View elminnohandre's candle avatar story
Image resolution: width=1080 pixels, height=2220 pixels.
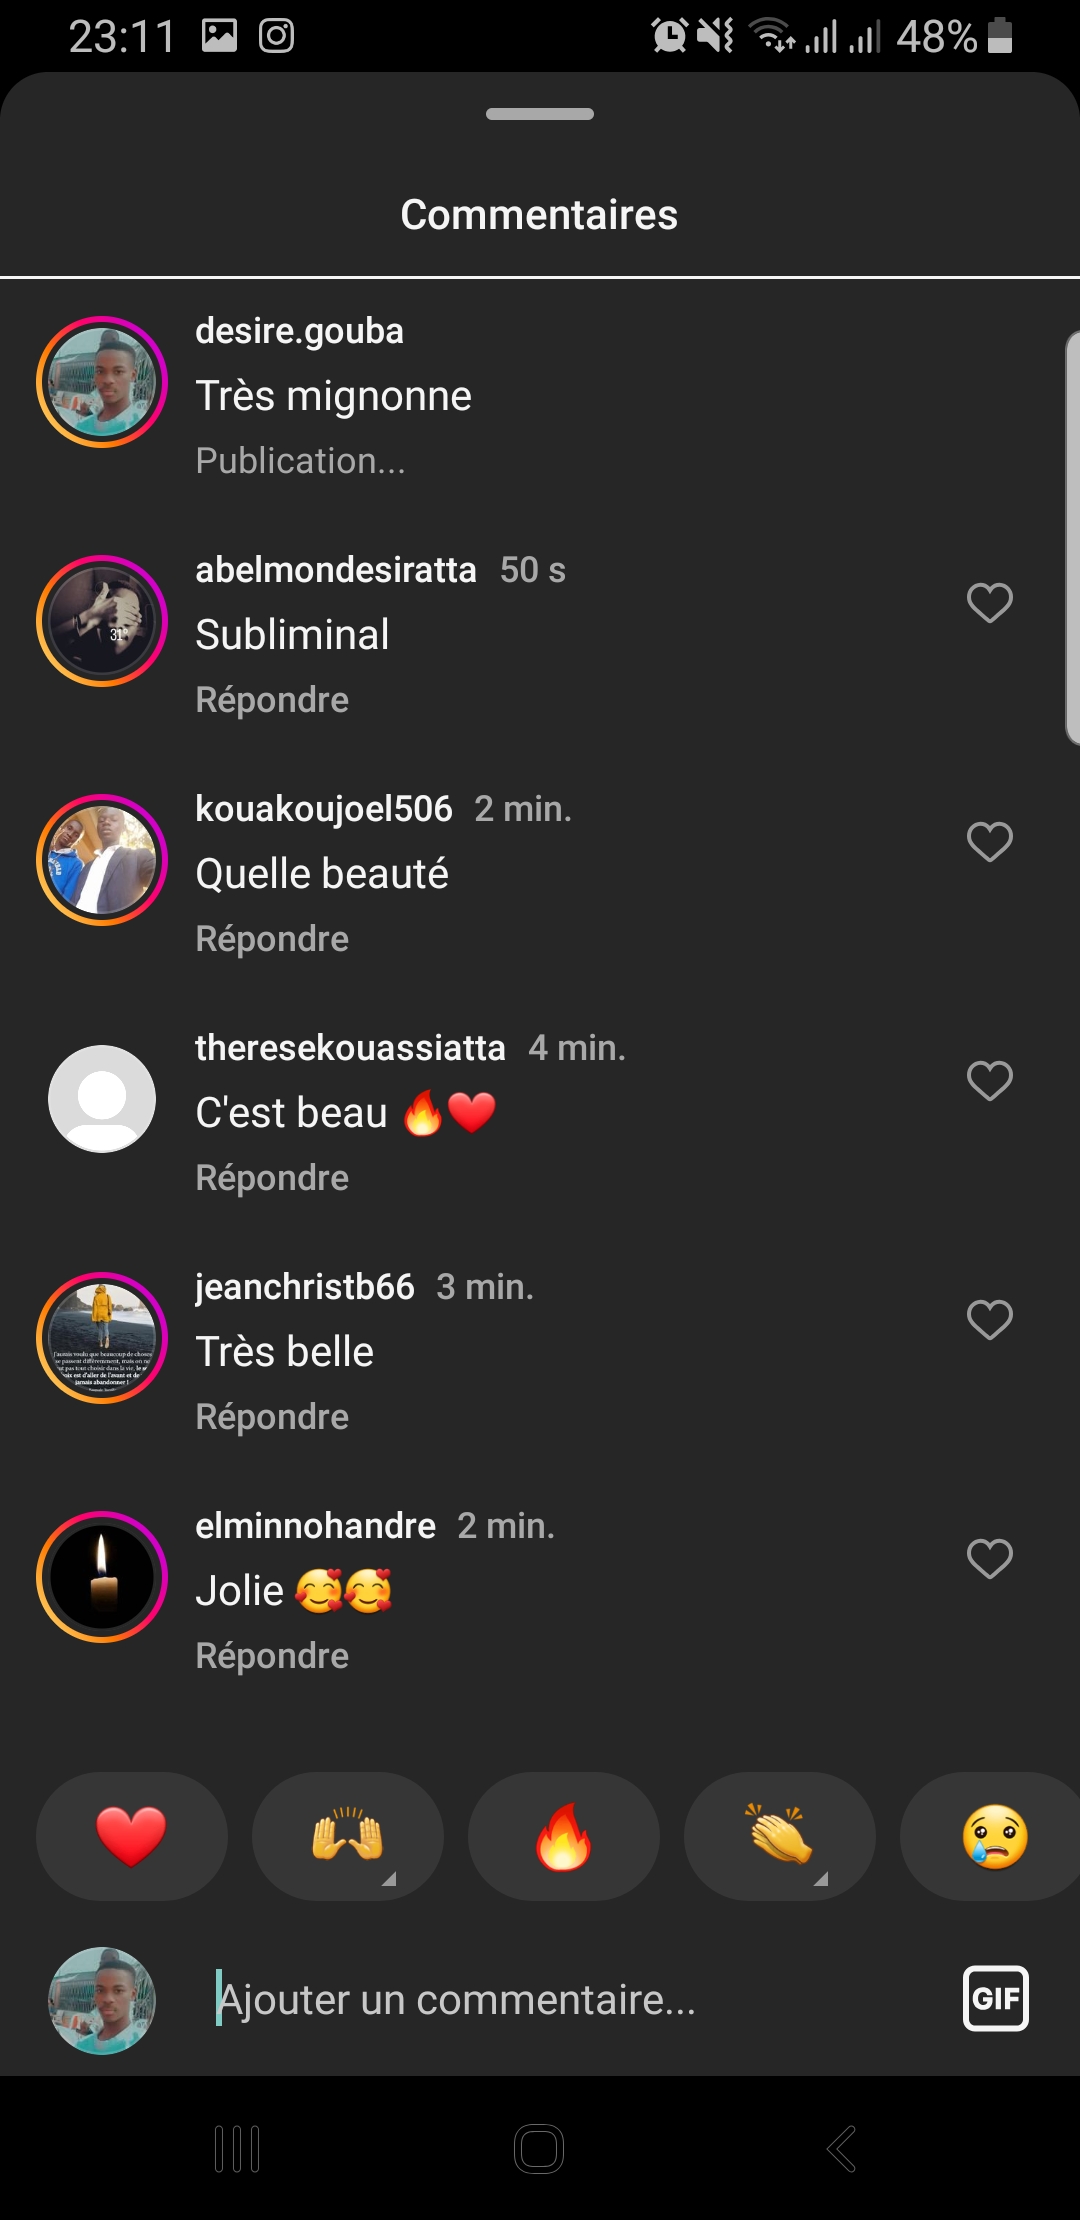click(102, 1577)
